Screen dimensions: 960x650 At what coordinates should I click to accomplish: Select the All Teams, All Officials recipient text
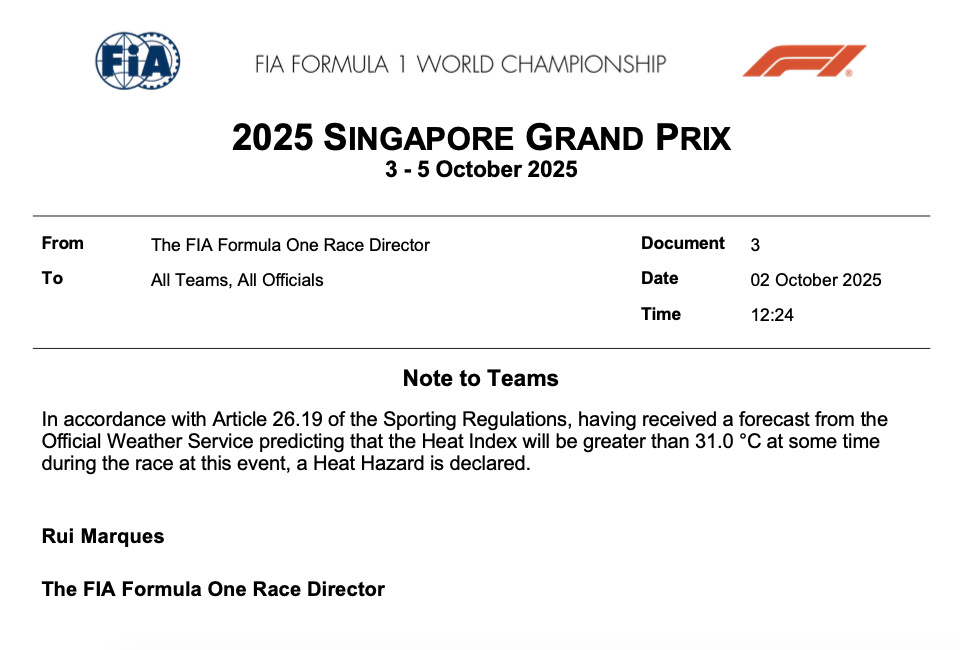pyautogui.click(x=237, y=280)
